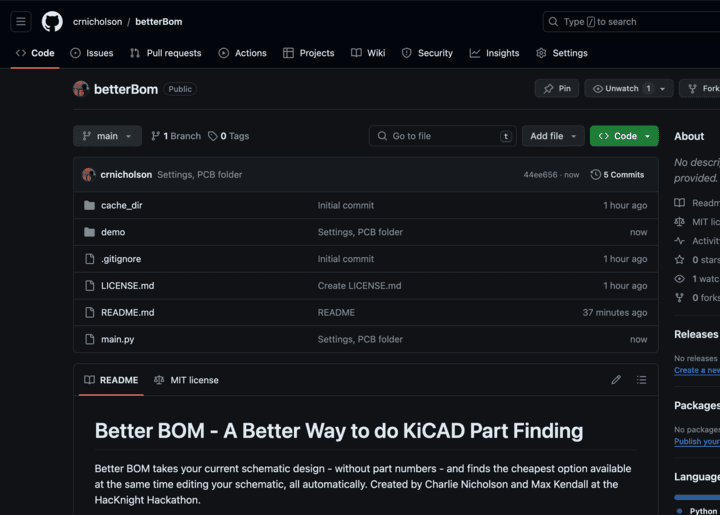The image size is (720, 515).
Task: Click the Python language bar
Action: click(697, 497)
